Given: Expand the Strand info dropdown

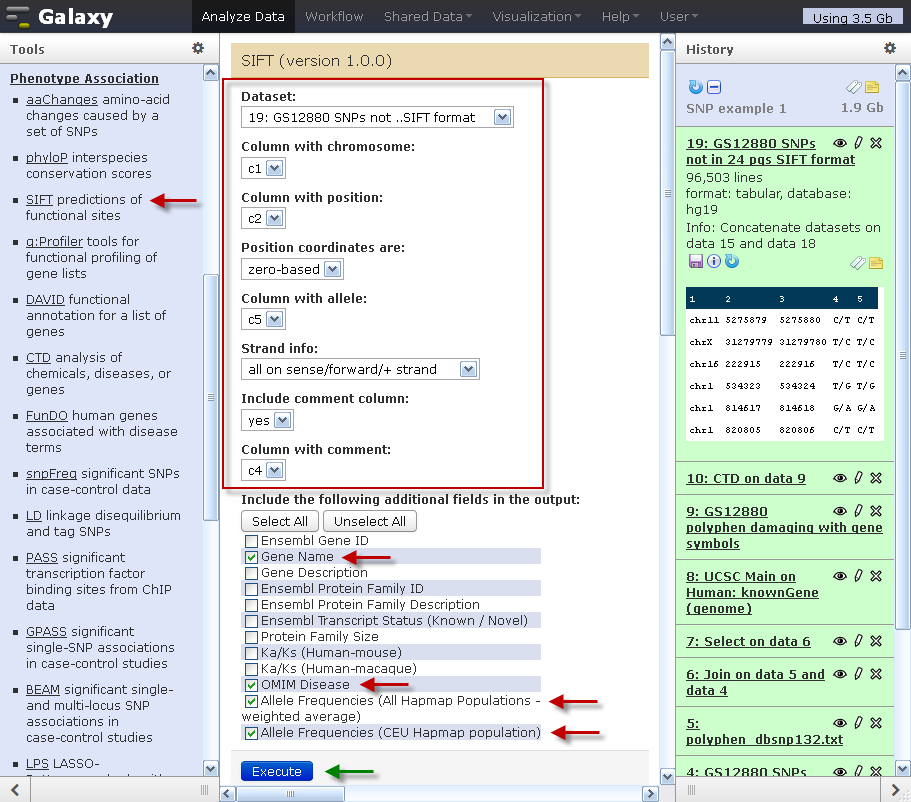Looking at the screenshot, I should pyautogui.click(x=360, y=370).
